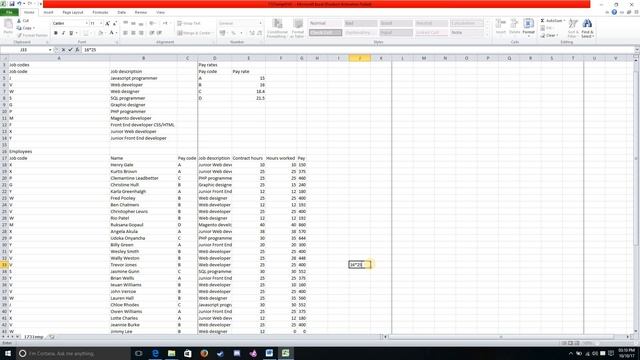Open the File tab
The height and width of the screenshot is (360, 640).
click(9, 13)
